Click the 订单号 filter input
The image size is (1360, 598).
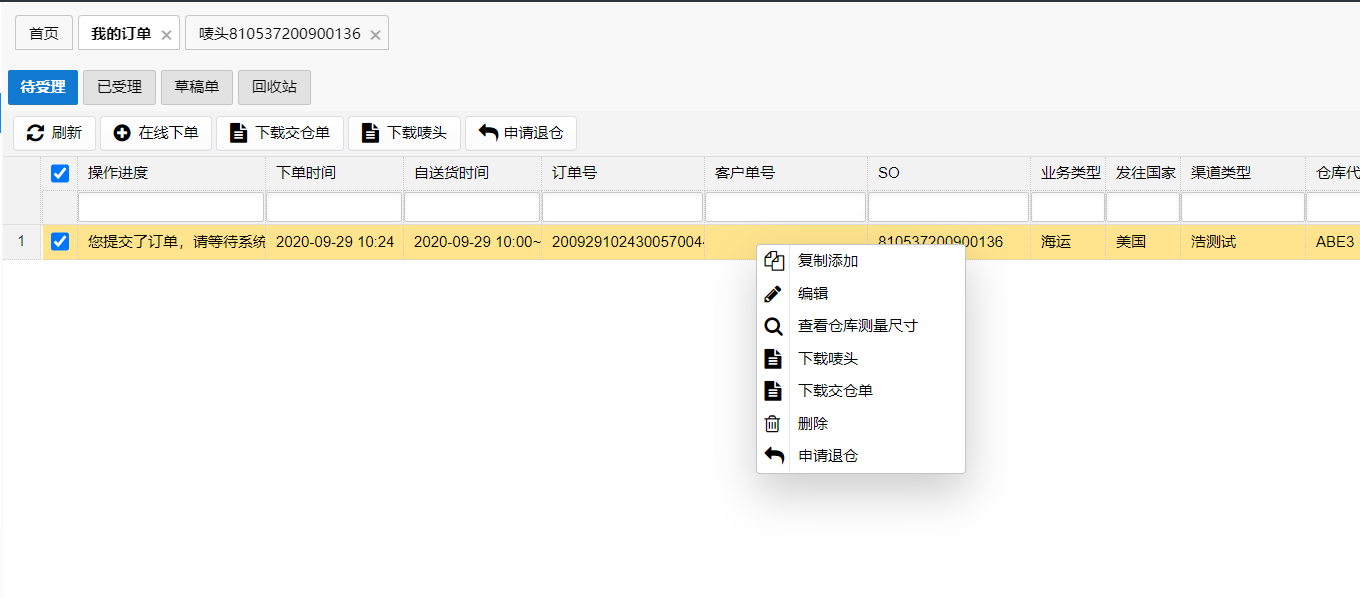tap(622, 207)
